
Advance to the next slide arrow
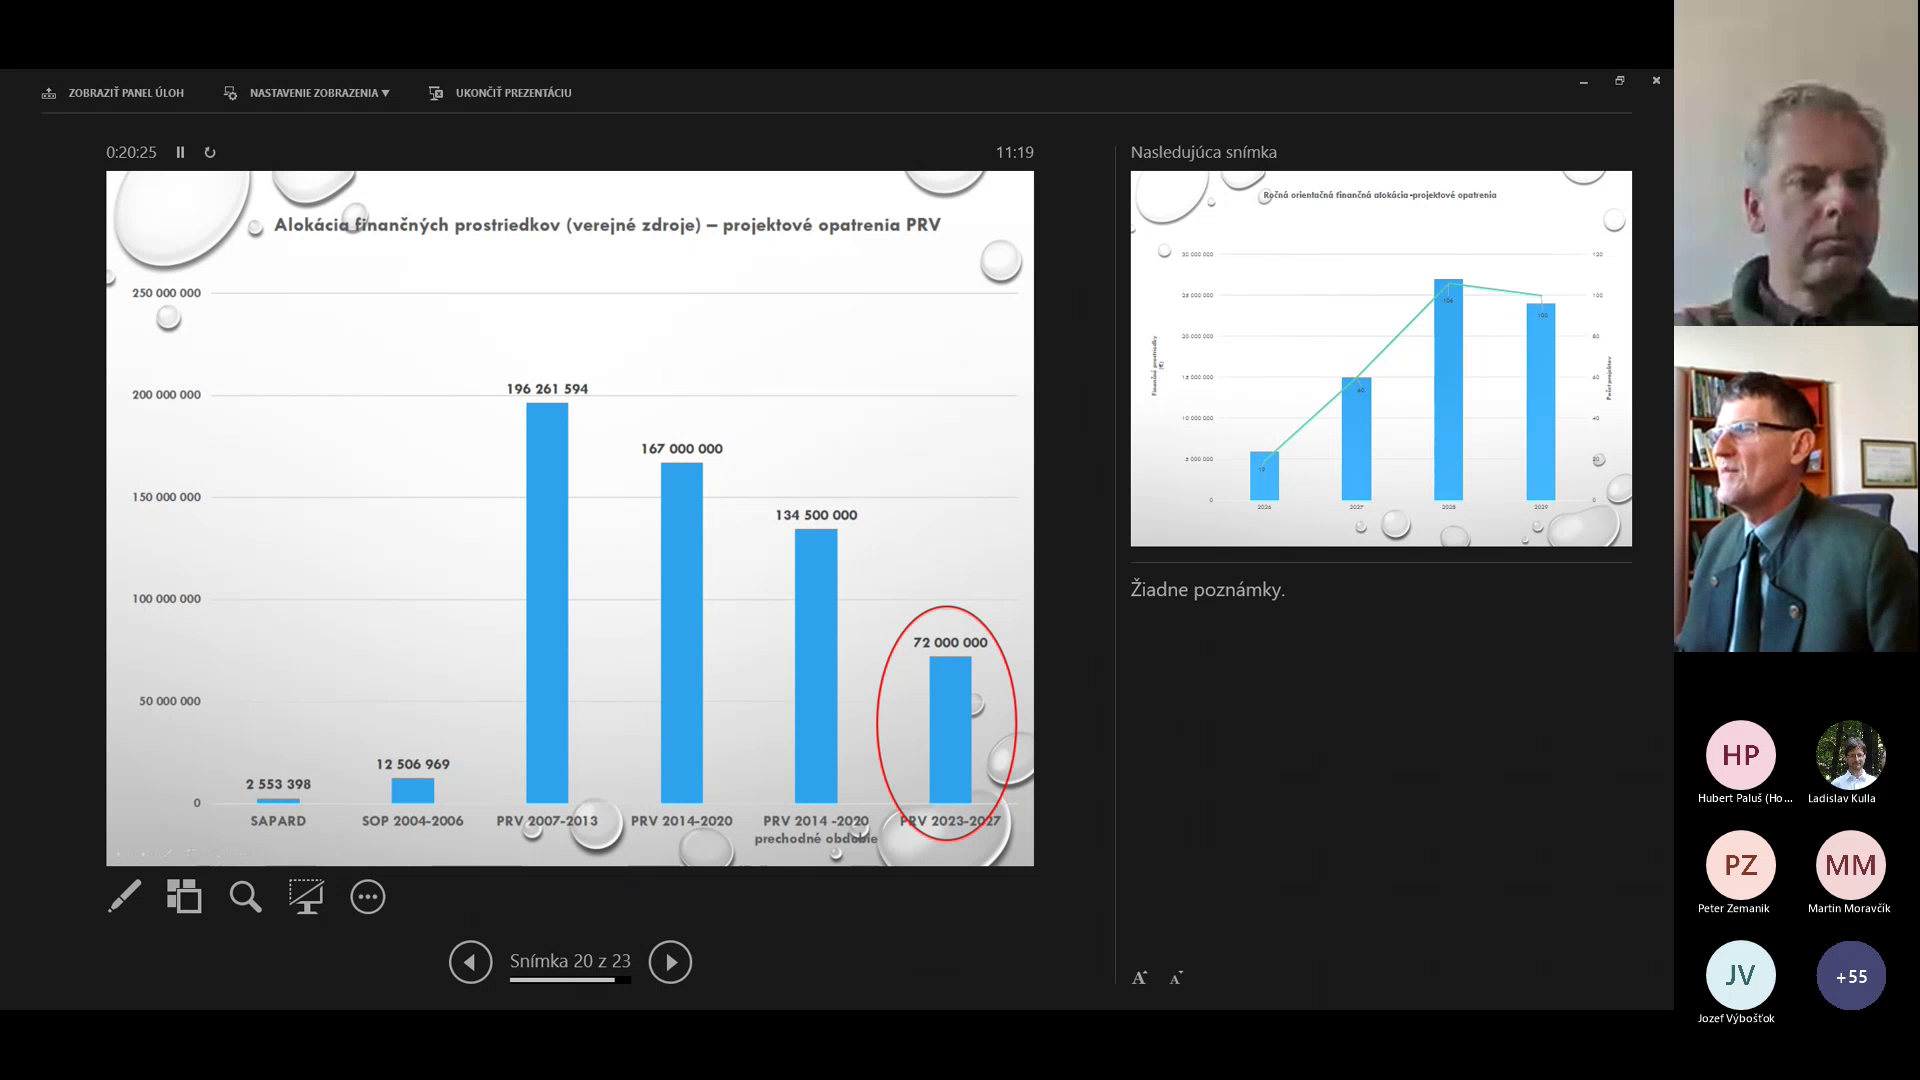click(x=670, y=962)
